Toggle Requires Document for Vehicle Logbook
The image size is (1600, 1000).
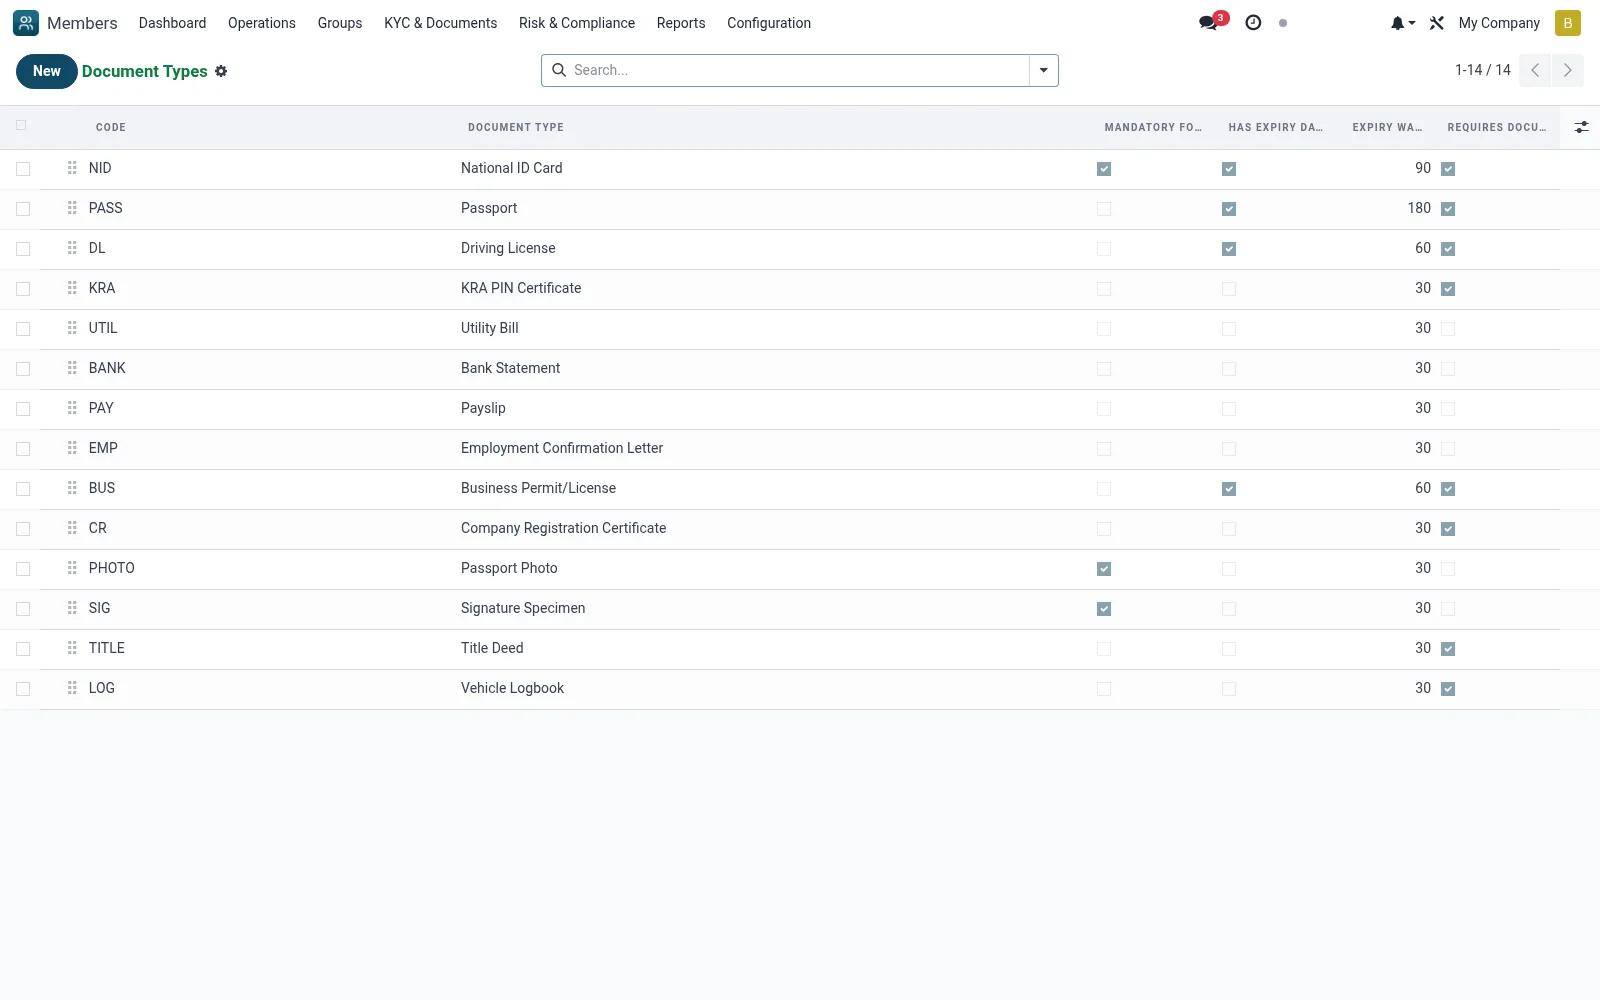(1448, 689)
